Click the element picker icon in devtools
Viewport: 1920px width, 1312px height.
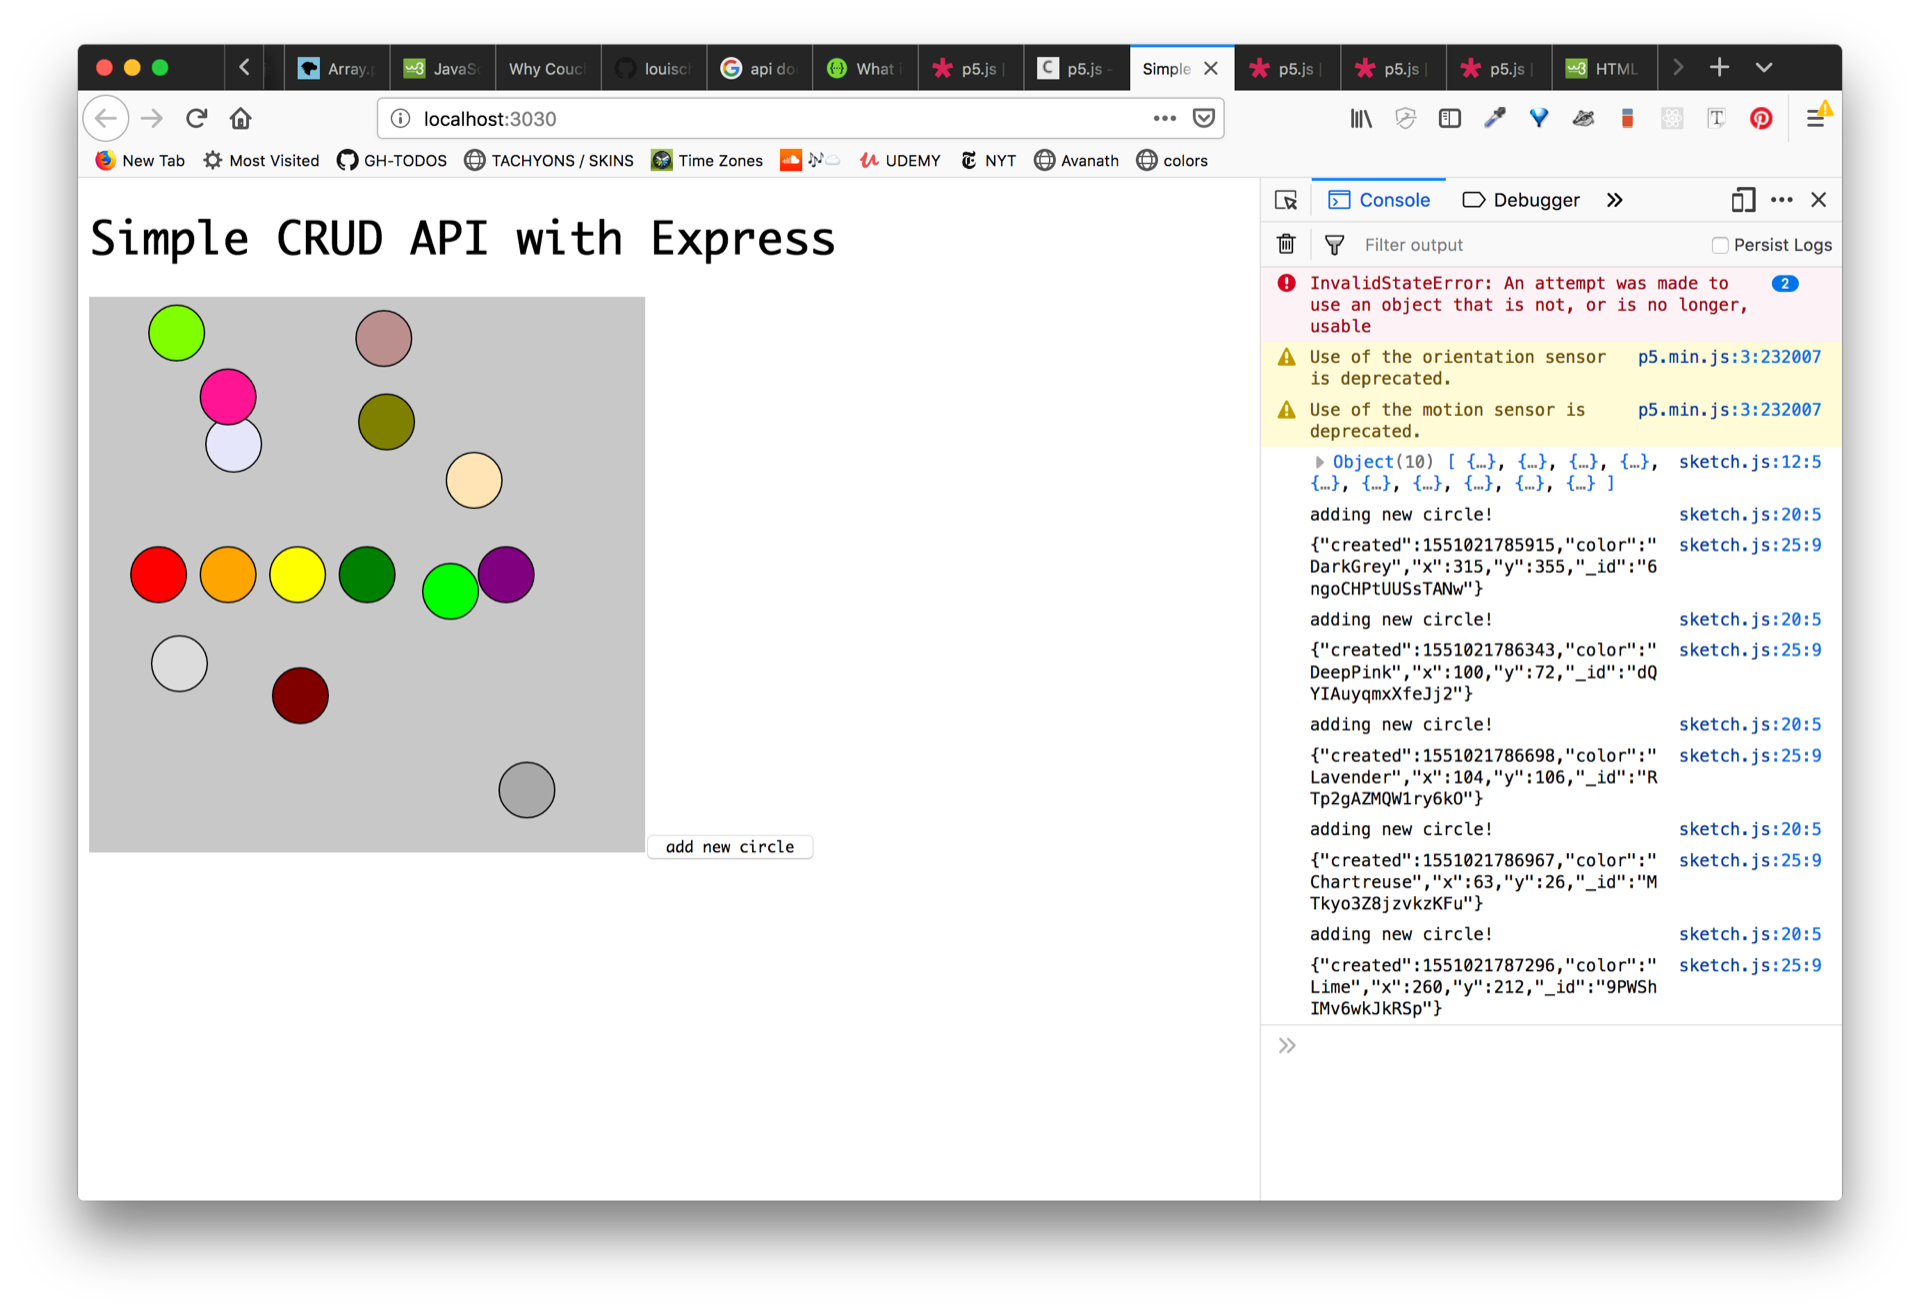[1286, 200]
